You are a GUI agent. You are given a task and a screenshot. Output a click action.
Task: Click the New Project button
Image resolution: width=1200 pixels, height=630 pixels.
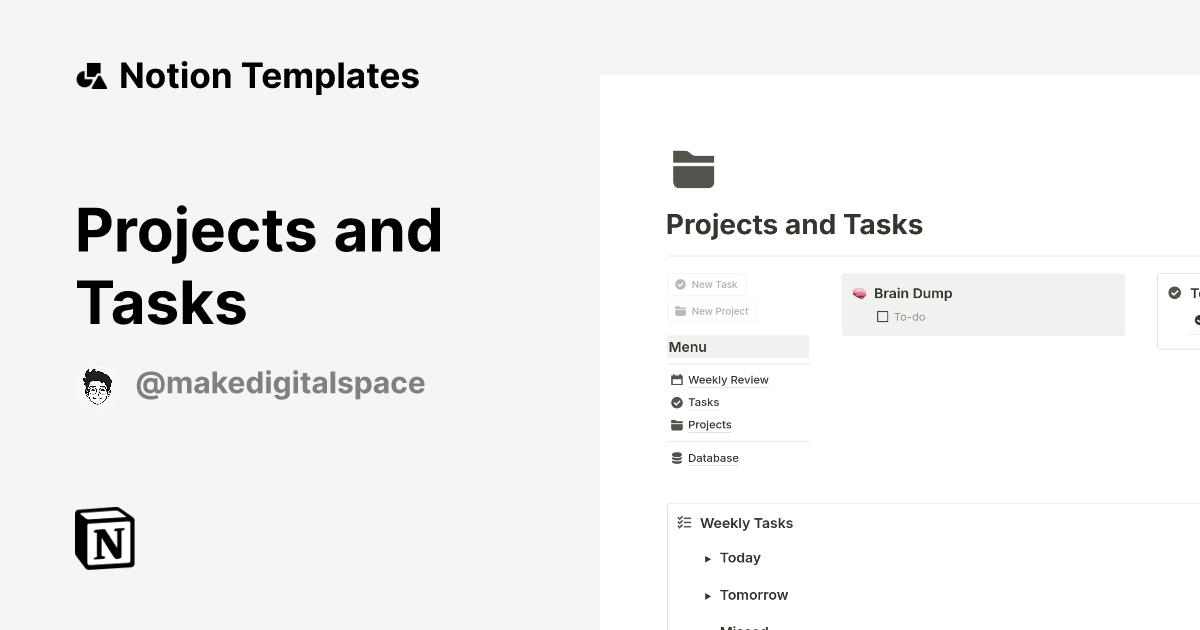712,311
